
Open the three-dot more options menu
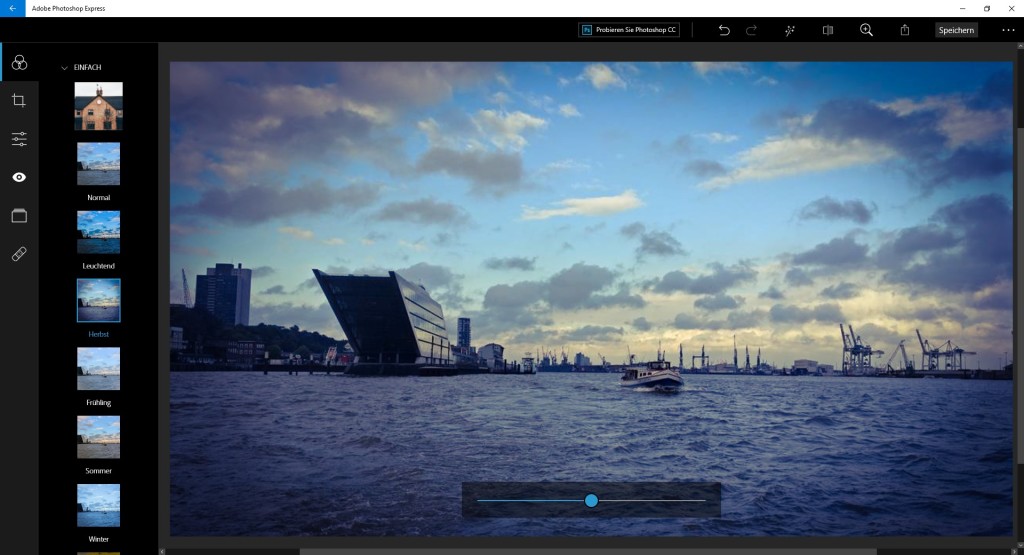click(x=1007, y=30)
